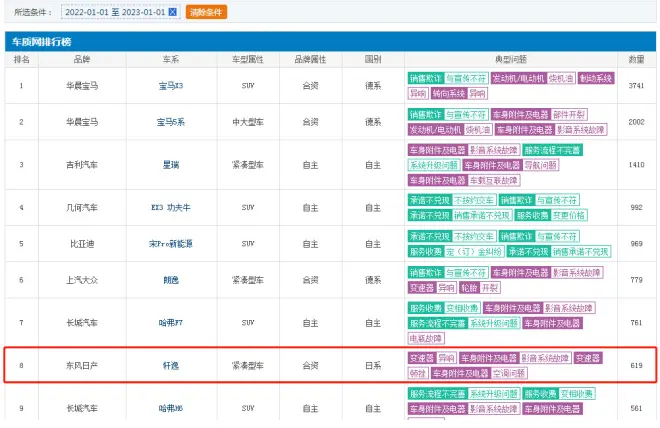Select 中大型车 in the 宝马5系 row
Viewport: 660px width, 428px height.
pyautogui.click(x=248, y=122)
